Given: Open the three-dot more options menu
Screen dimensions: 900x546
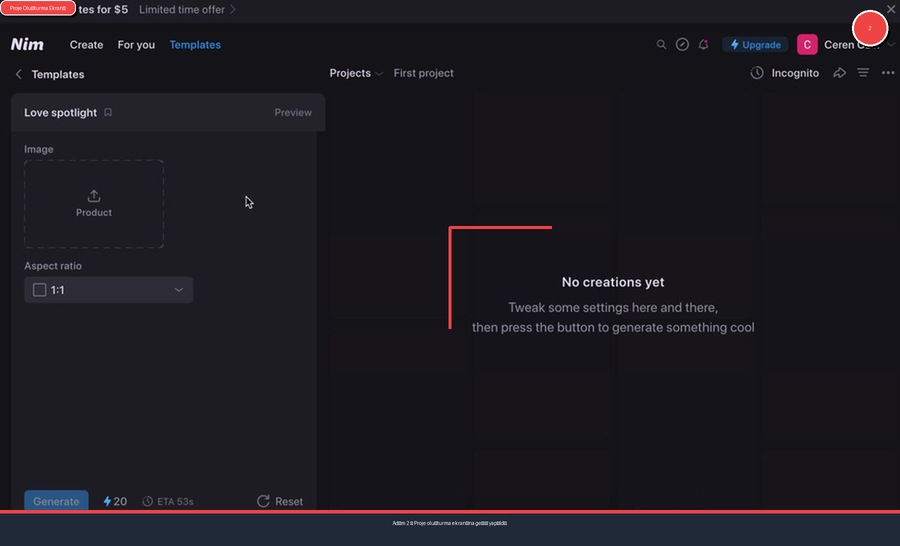Looking at the screenshot, I should pyautogui.click(x=888, y=73).
